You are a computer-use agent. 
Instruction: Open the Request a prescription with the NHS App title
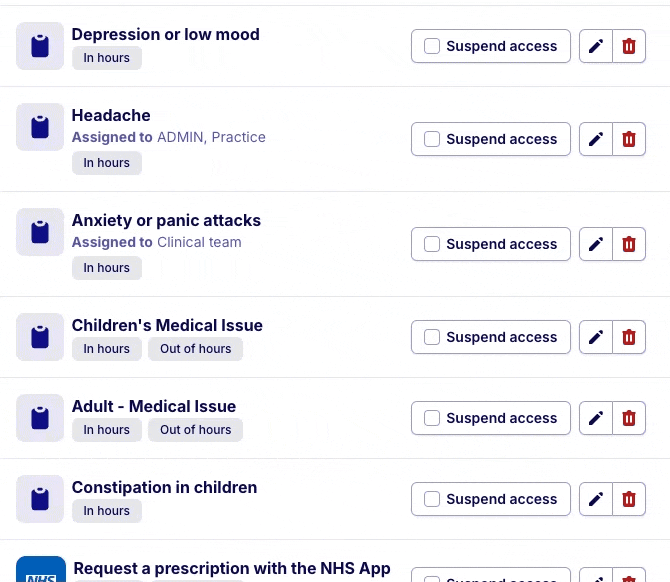pyautogui.click(x=232, y=569)
